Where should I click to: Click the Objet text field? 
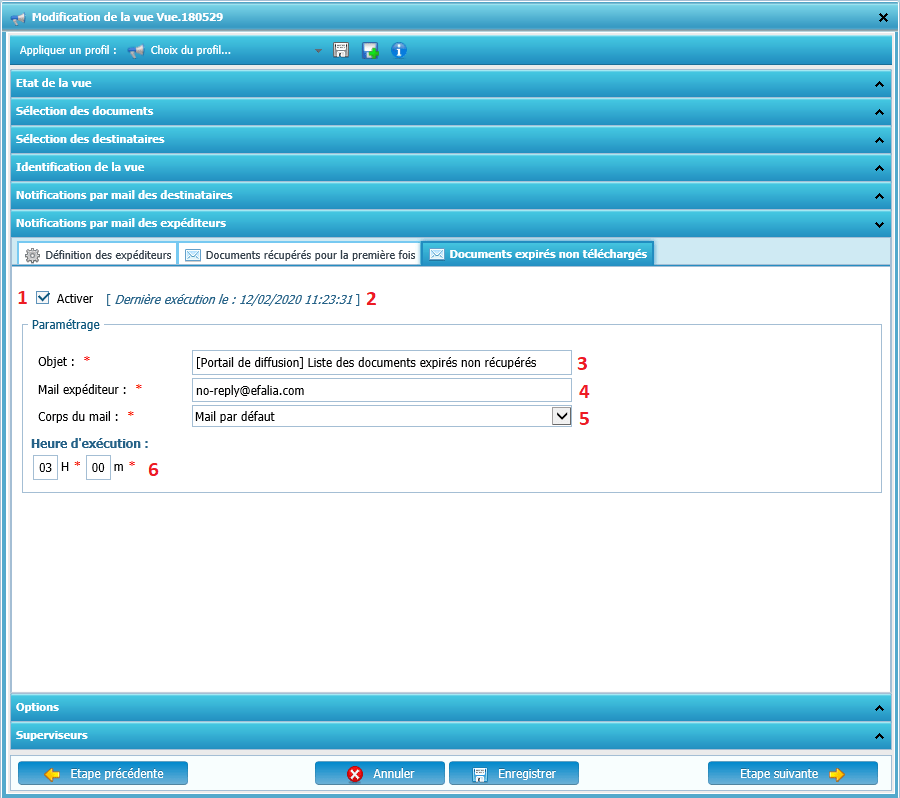(x=380, y=362)
